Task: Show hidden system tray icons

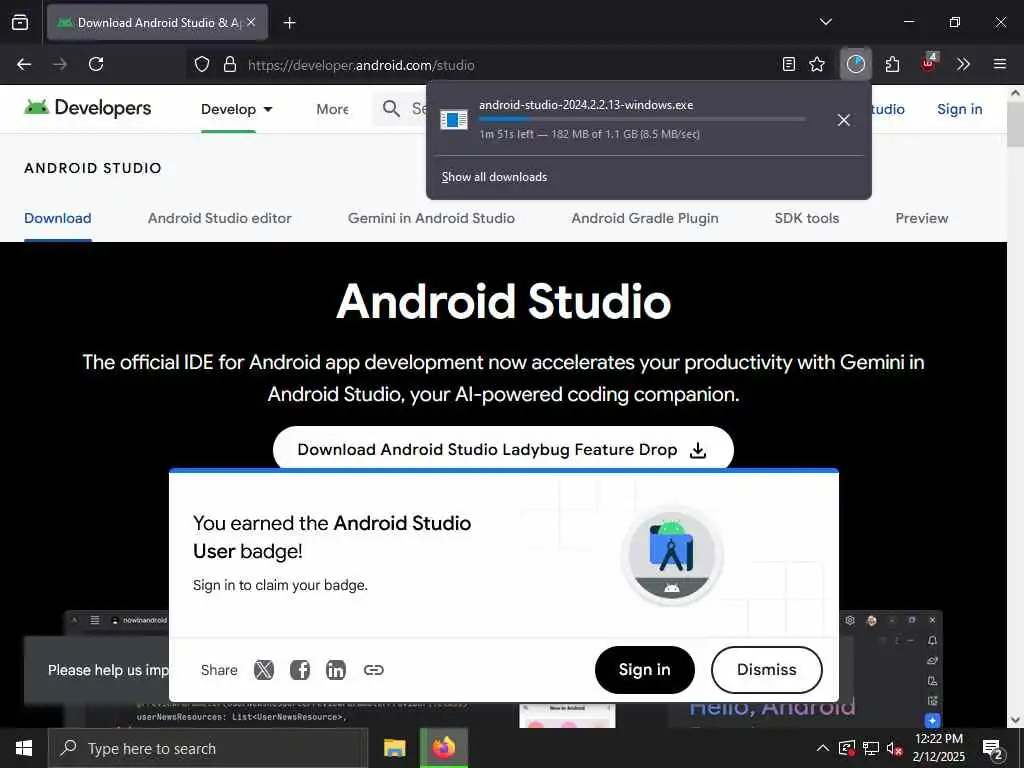Action: (823, 748)
